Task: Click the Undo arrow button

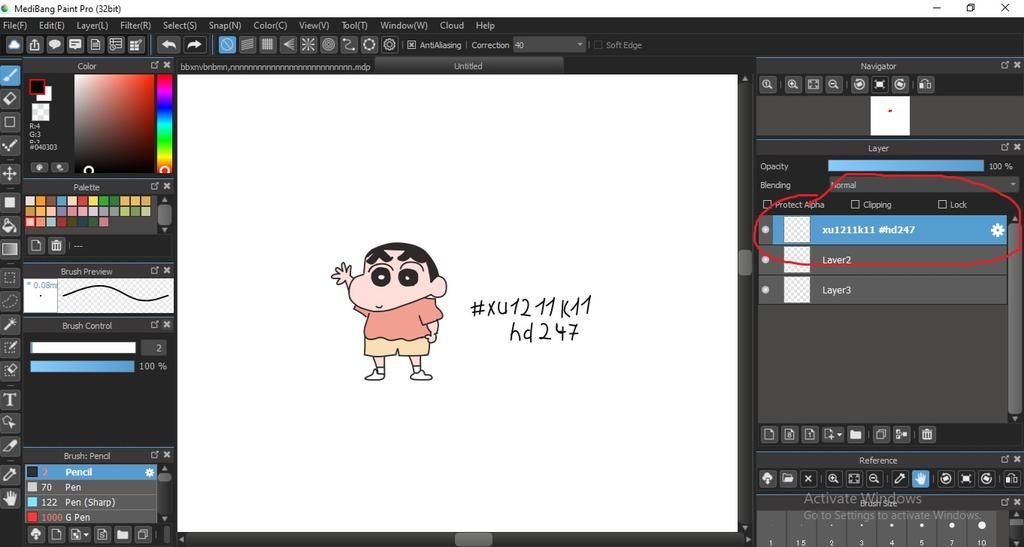Action: [x=169, y=44]
